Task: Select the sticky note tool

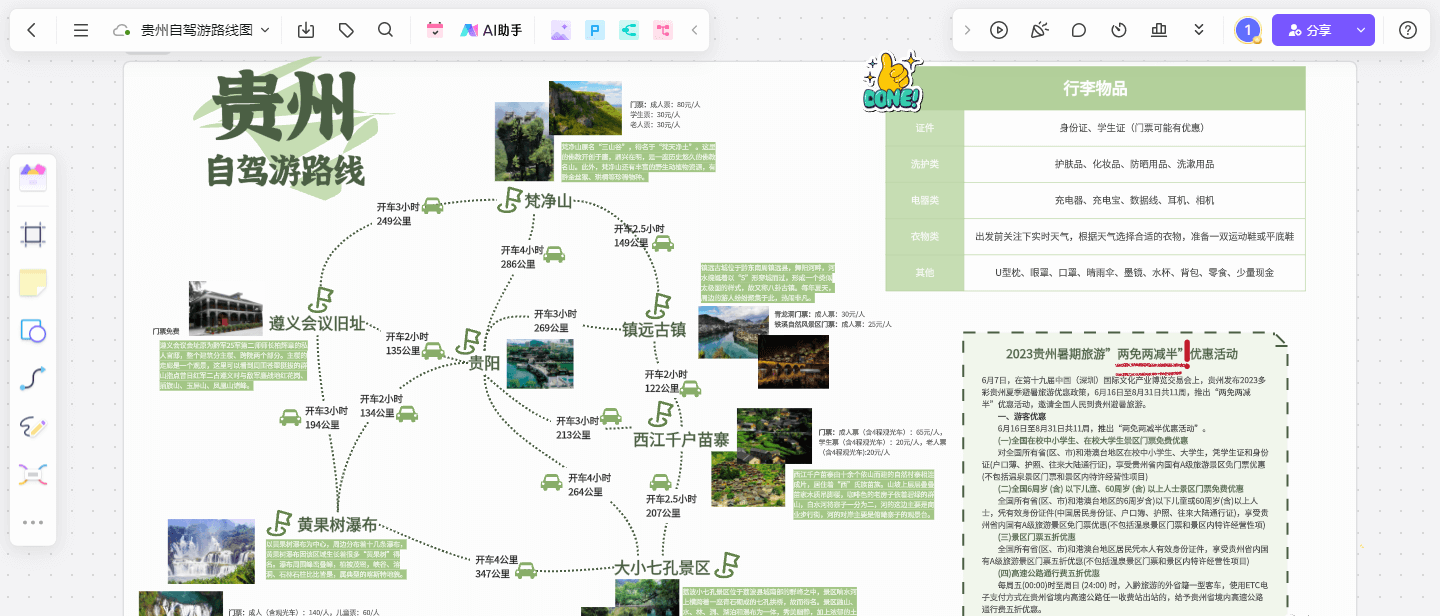Action: coord(33,283)
